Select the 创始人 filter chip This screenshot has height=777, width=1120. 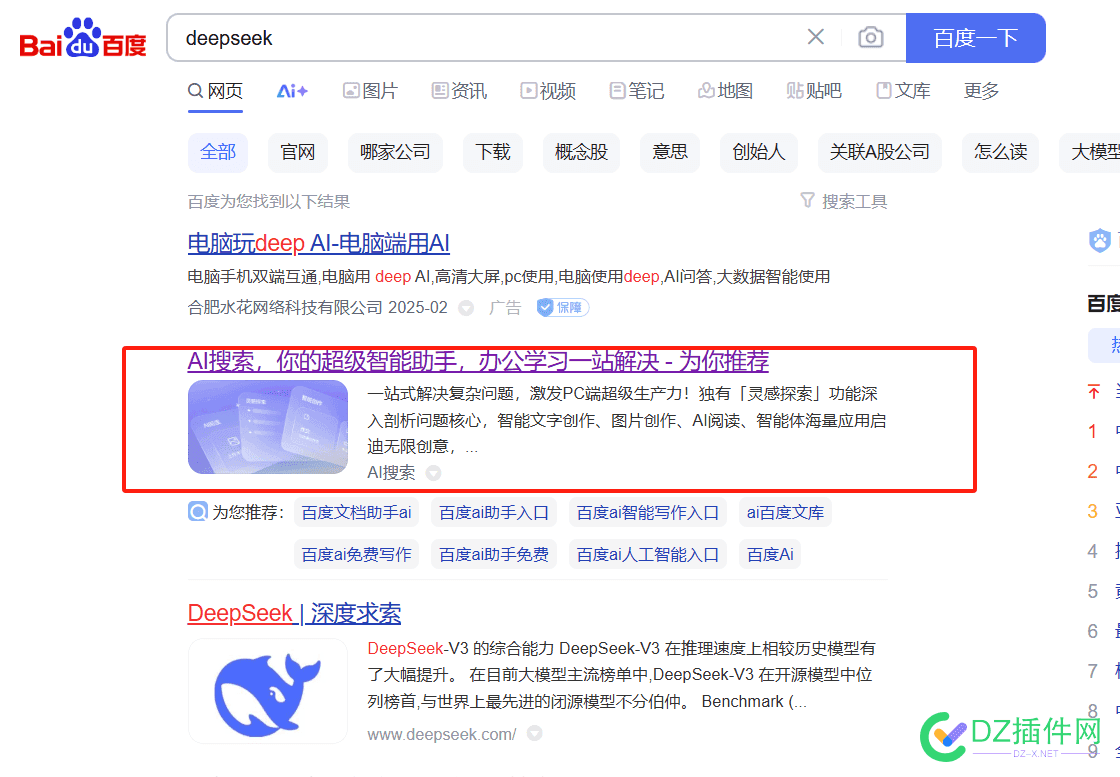(x=759, y=152)
